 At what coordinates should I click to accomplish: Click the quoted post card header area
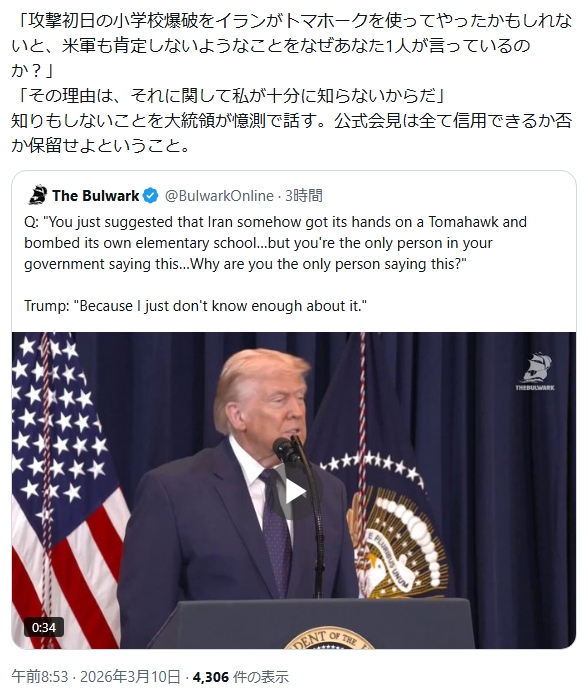pos(175,195)
